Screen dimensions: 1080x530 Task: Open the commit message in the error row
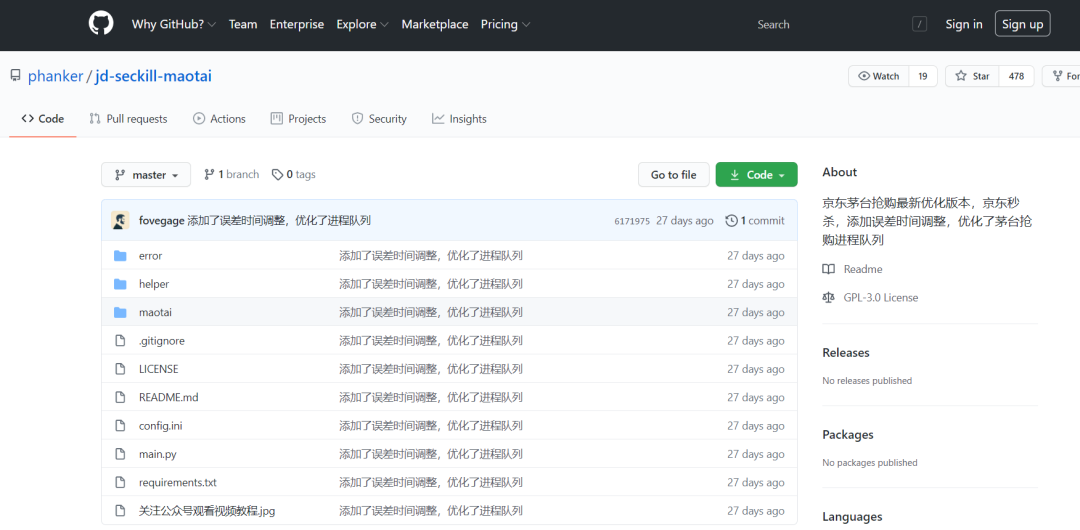(430, 256)
